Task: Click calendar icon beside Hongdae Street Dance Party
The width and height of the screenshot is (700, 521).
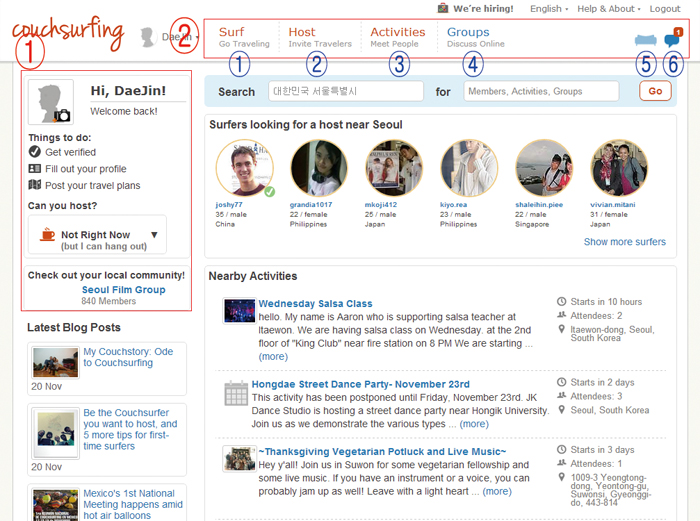Action: [236, 393]
